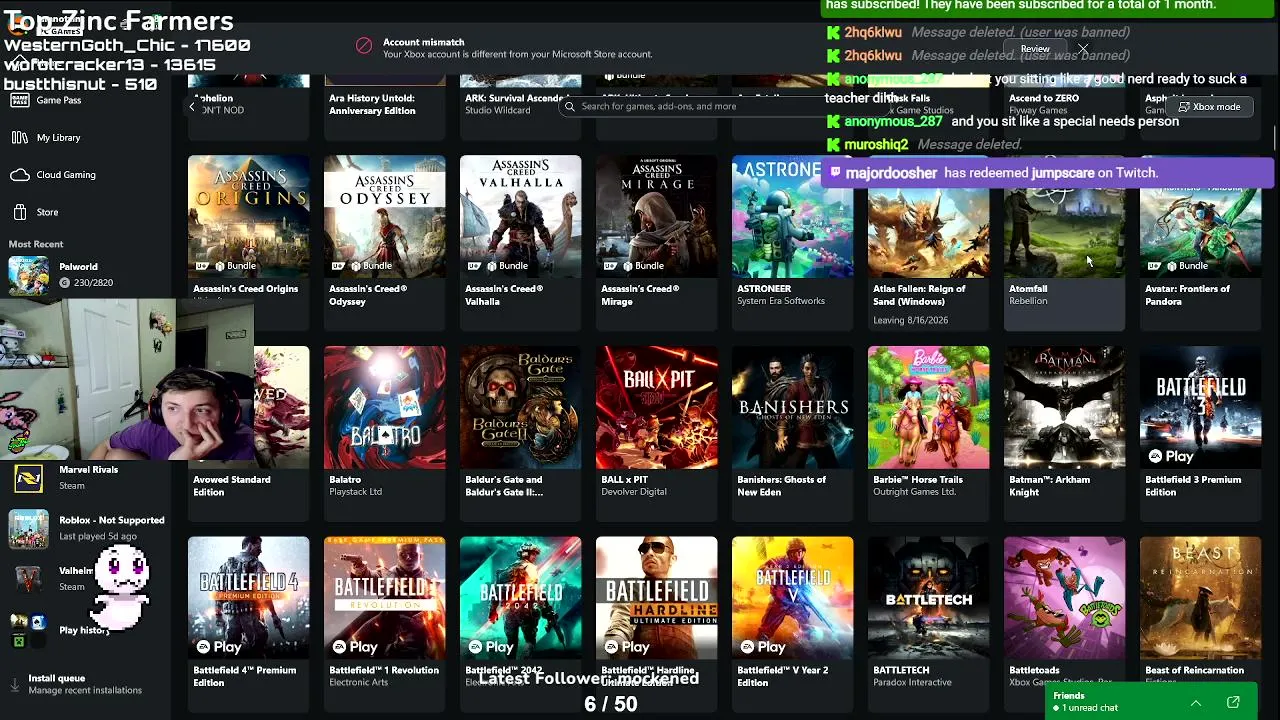
Task: Click the 'Devolver Digital' publisher text
Action: (x=634, y=492)
